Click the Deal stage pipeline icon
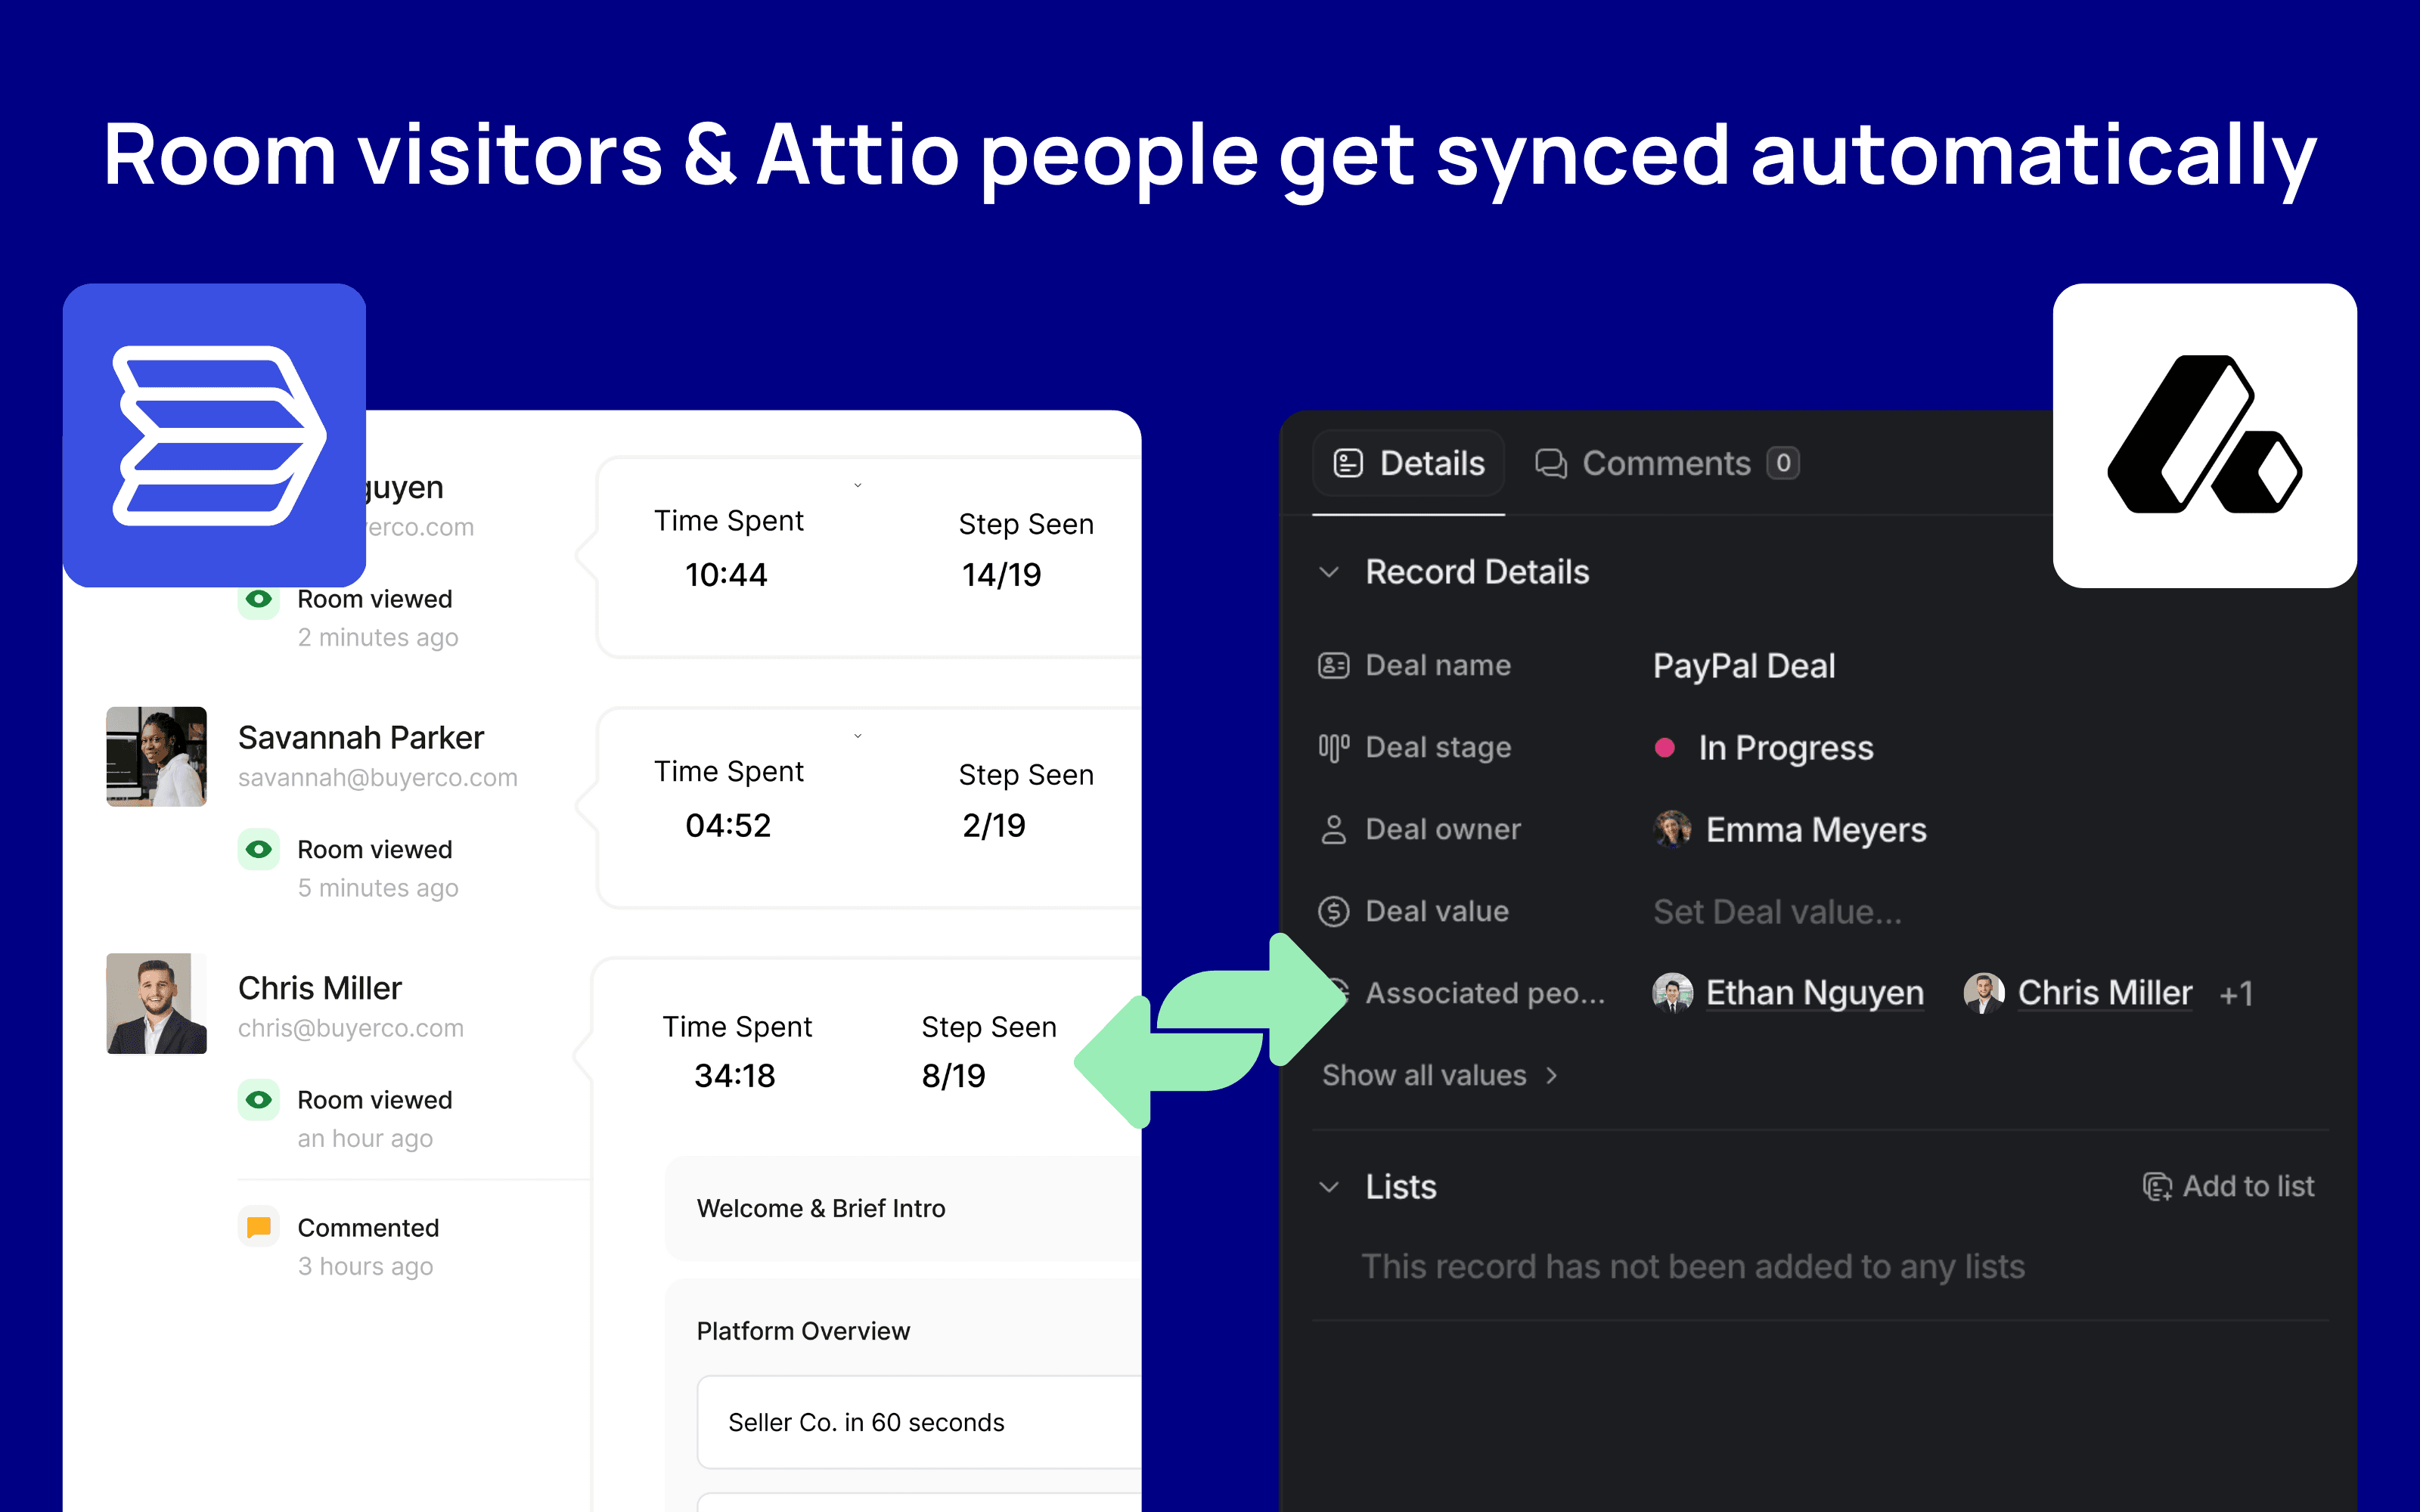Viewport: 2420px width, 1512px height. (1333, 747)
